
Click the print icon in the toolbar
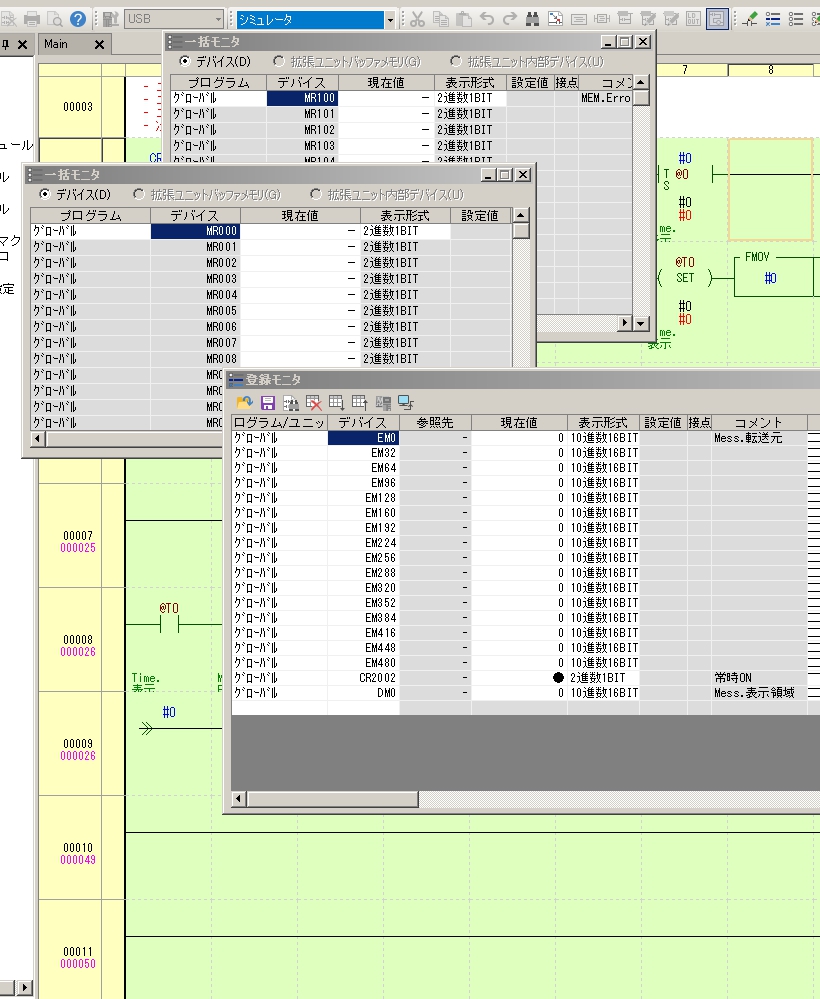32,19
